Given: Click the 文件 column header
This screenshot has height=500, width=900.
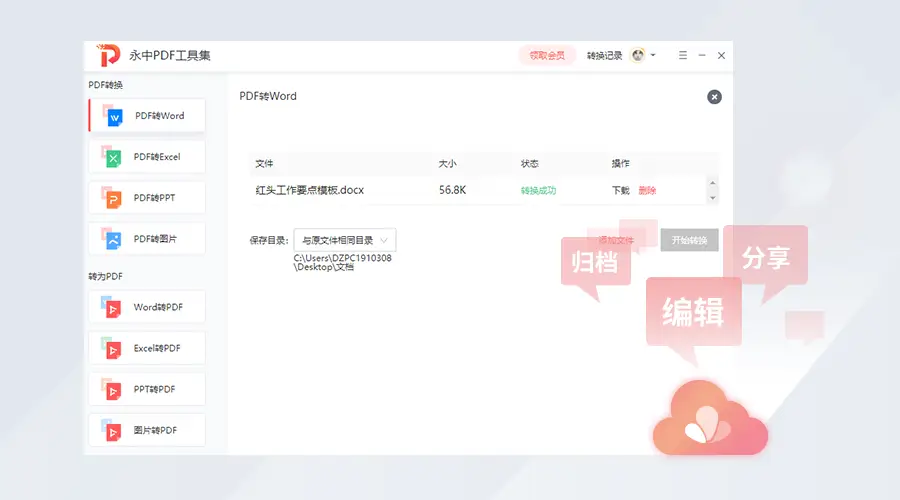Looking at the screenshot, I should point(264,164).
